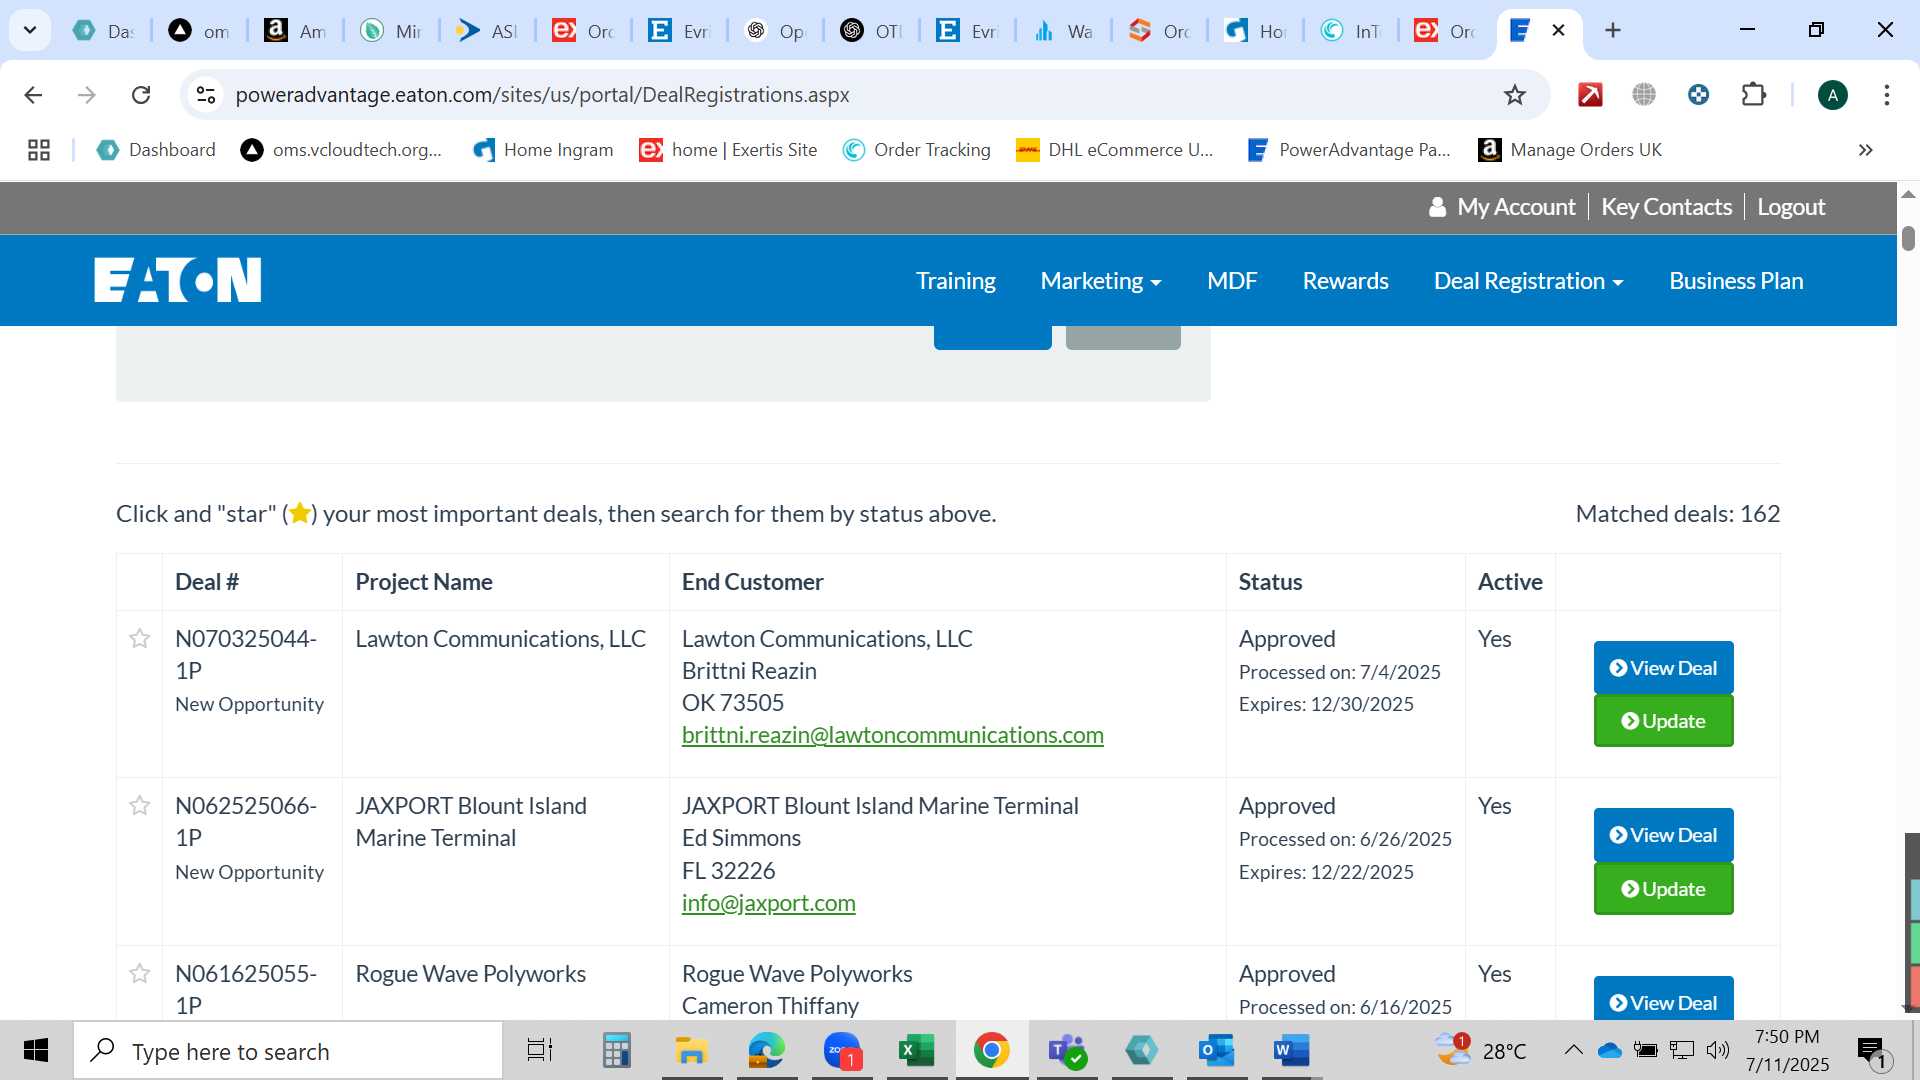
Task: Open the home Exertis Site bookmark
Action: [x=728, y=150]
